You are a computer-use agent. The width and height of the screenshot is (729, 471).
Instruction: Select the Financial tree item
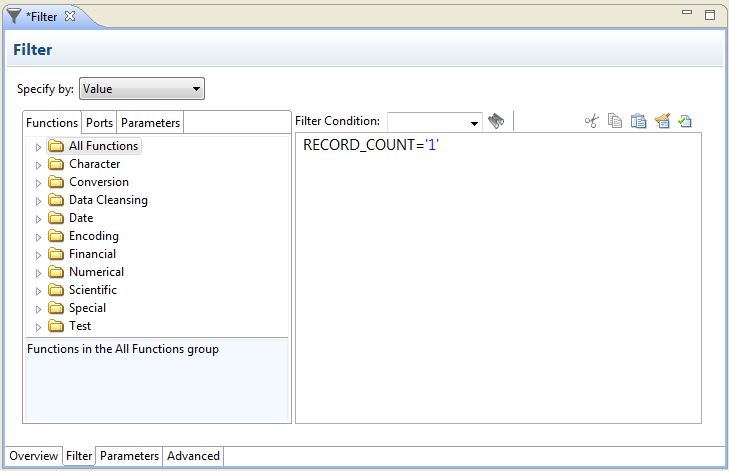click(x=92, y=254)
